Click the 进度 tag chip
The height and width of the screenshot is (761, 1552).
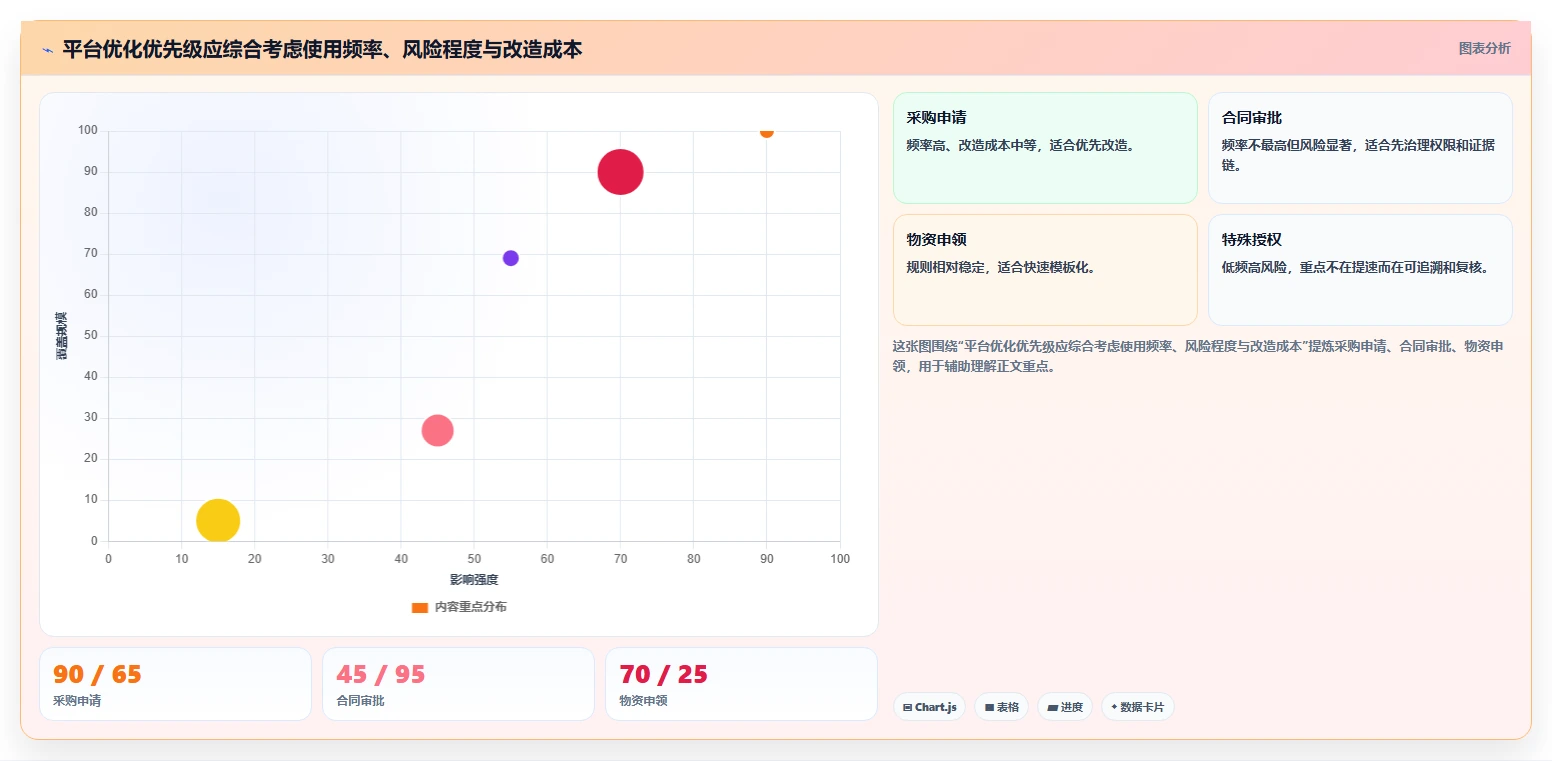[x=1065, y=707]
